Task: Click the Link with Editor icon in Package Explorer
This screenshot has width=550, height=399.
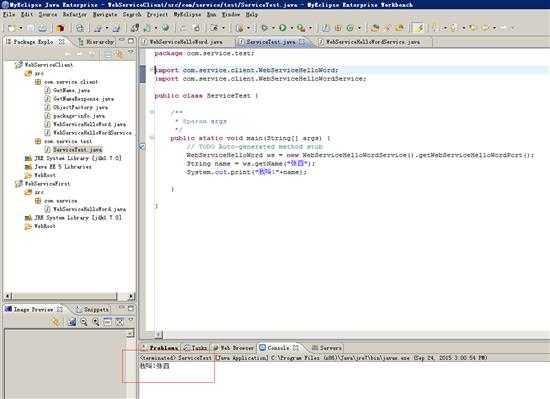Action: 119,54
